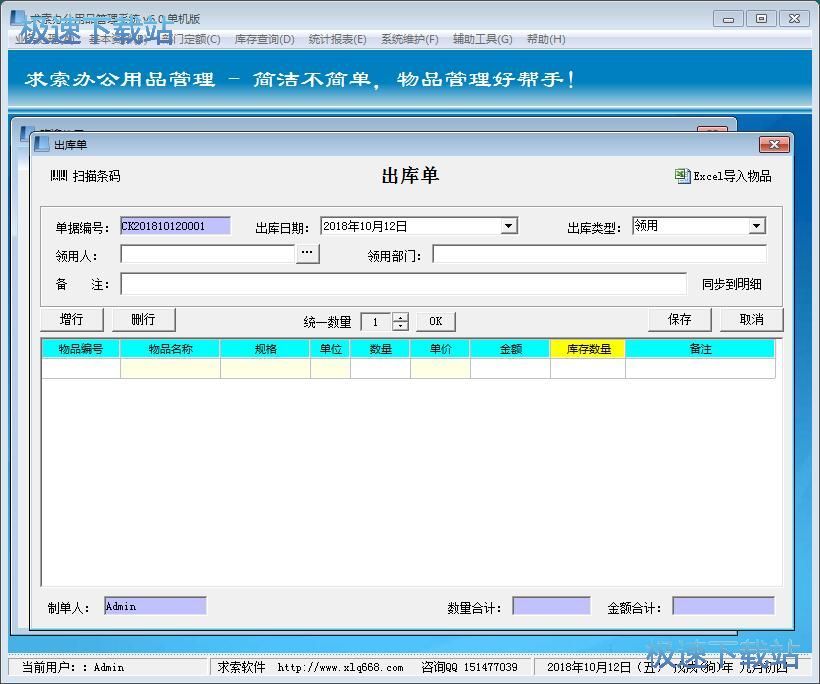The width and height of the screenshot is (820, 684).
Task: Increase 统一数量 using the spinner arrows
Action: [401, 317]
